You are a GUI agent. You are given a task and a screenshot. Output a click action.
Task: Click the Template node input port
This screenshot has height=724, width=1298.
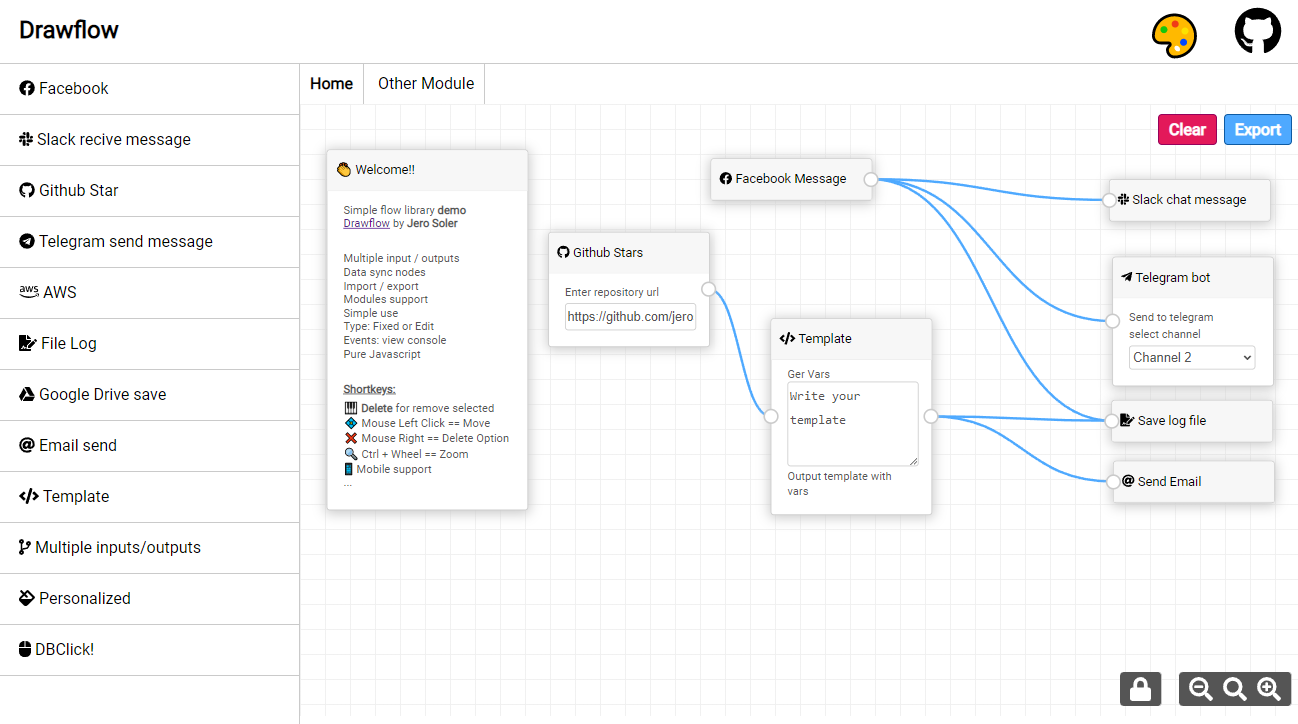pyautogui.click(x=771, y=416)
